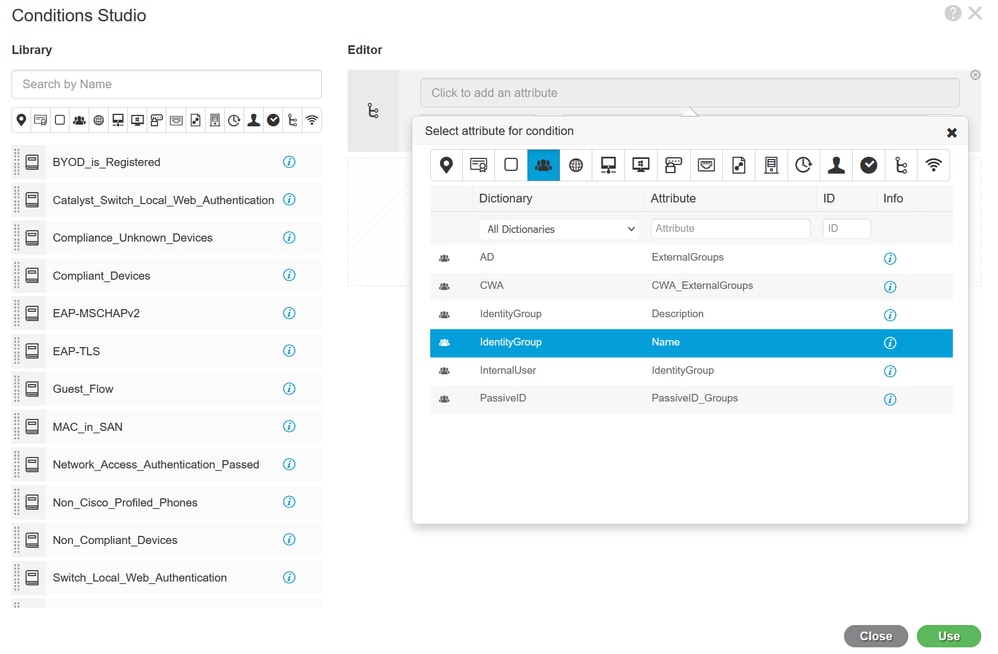998x654 pixels.
Task: Open the All Dictionaries dropdown
Action: 559,229
